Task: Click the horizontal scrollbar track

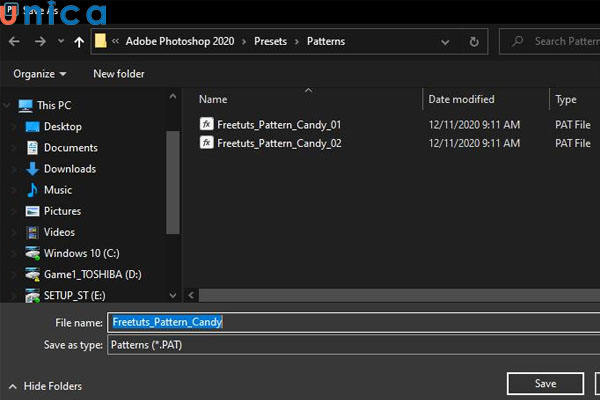Action: coord(398,296)
